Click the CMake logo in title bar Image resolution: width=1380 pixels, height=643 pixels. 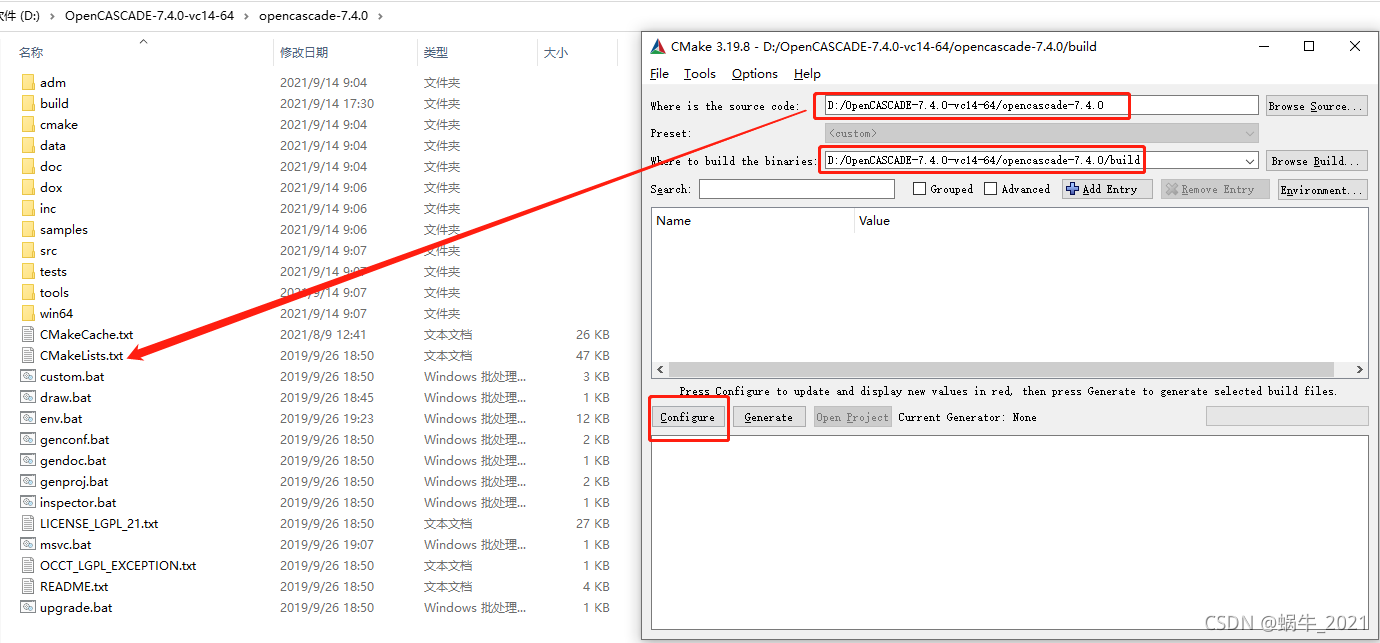coord(657,46)
